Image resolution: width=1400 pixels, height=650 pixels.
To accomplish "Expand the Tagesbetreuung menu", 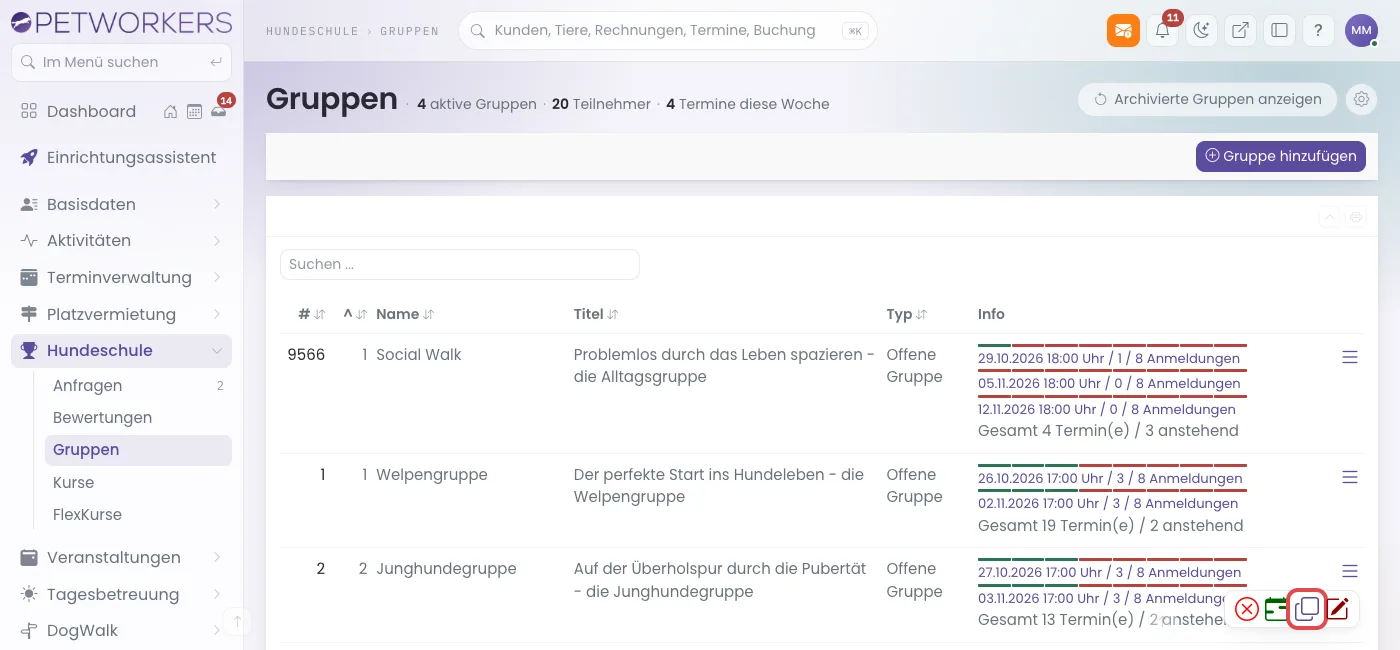I will pyautogui.click(x=121, y=595).
